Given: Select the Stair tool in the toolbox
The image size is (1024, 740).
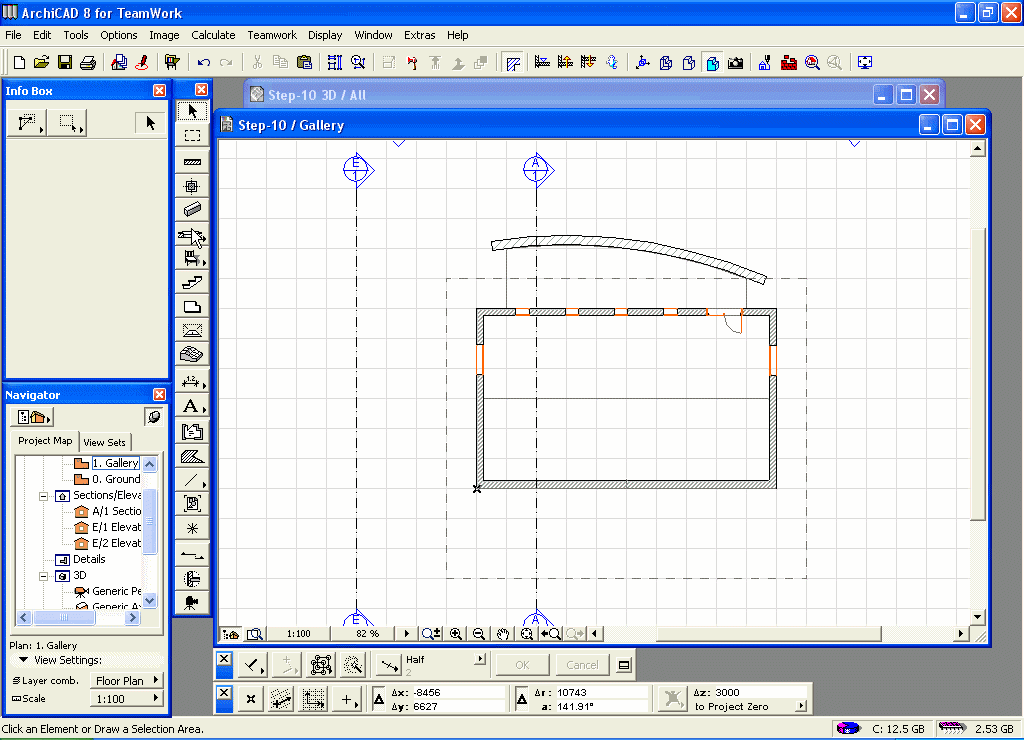Looking at the screenshot, I should tap(193, 283).
